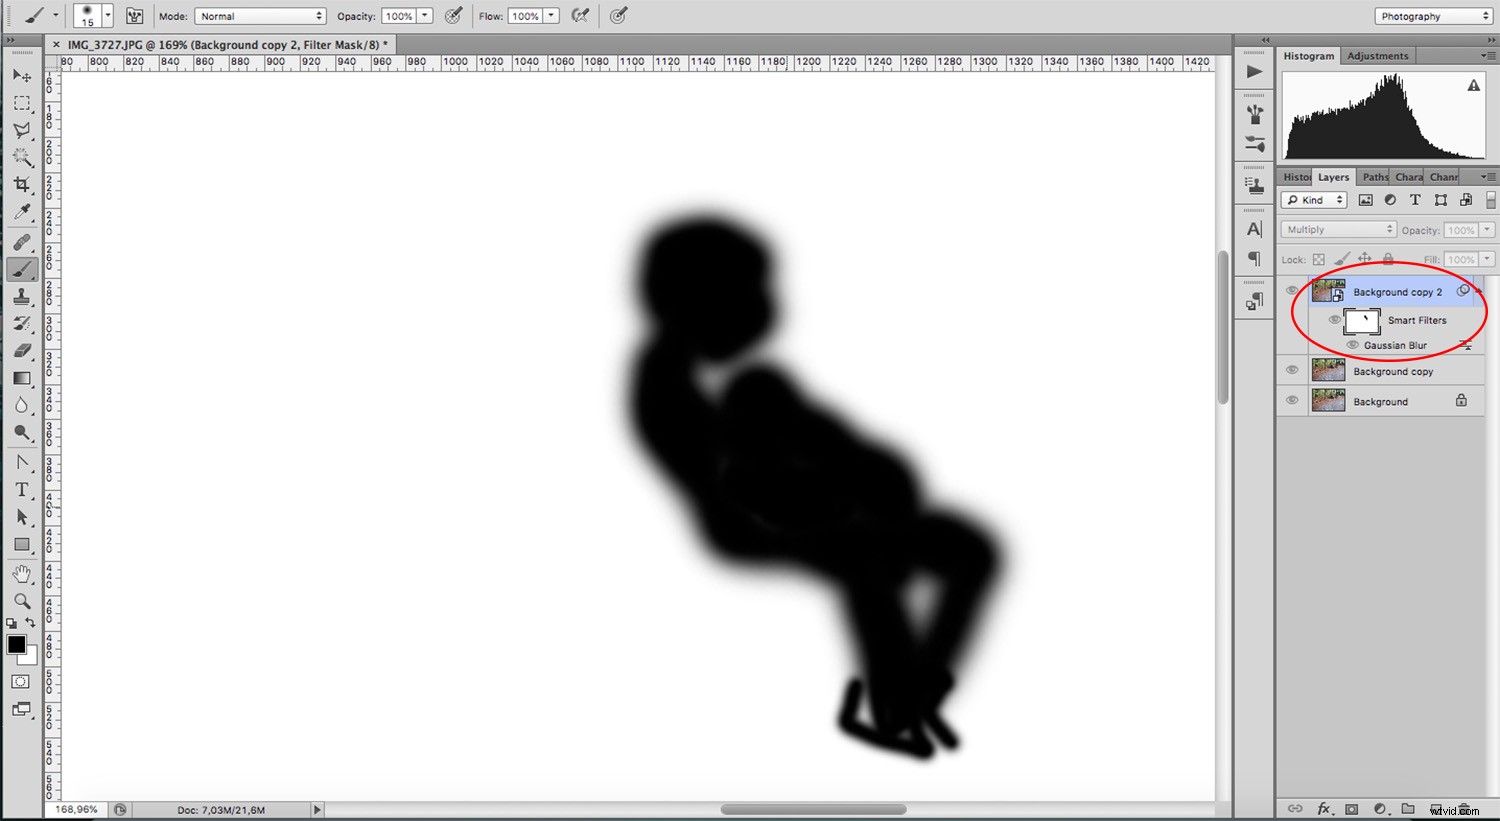This screenshot has width=1500, height=821.
Task: Select the Crop tool
Action: (22, 184)
